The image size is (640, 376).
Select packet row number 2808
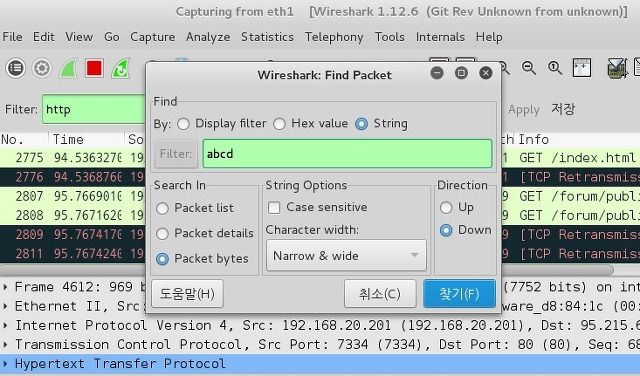click(320, 215)
